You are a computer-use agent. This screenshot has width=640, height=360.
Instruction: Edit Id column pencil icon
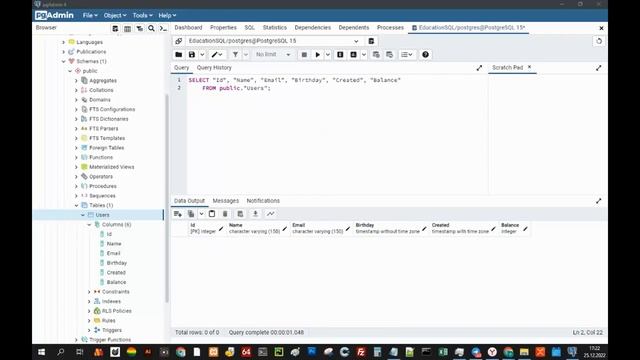[x=221, y=229]
